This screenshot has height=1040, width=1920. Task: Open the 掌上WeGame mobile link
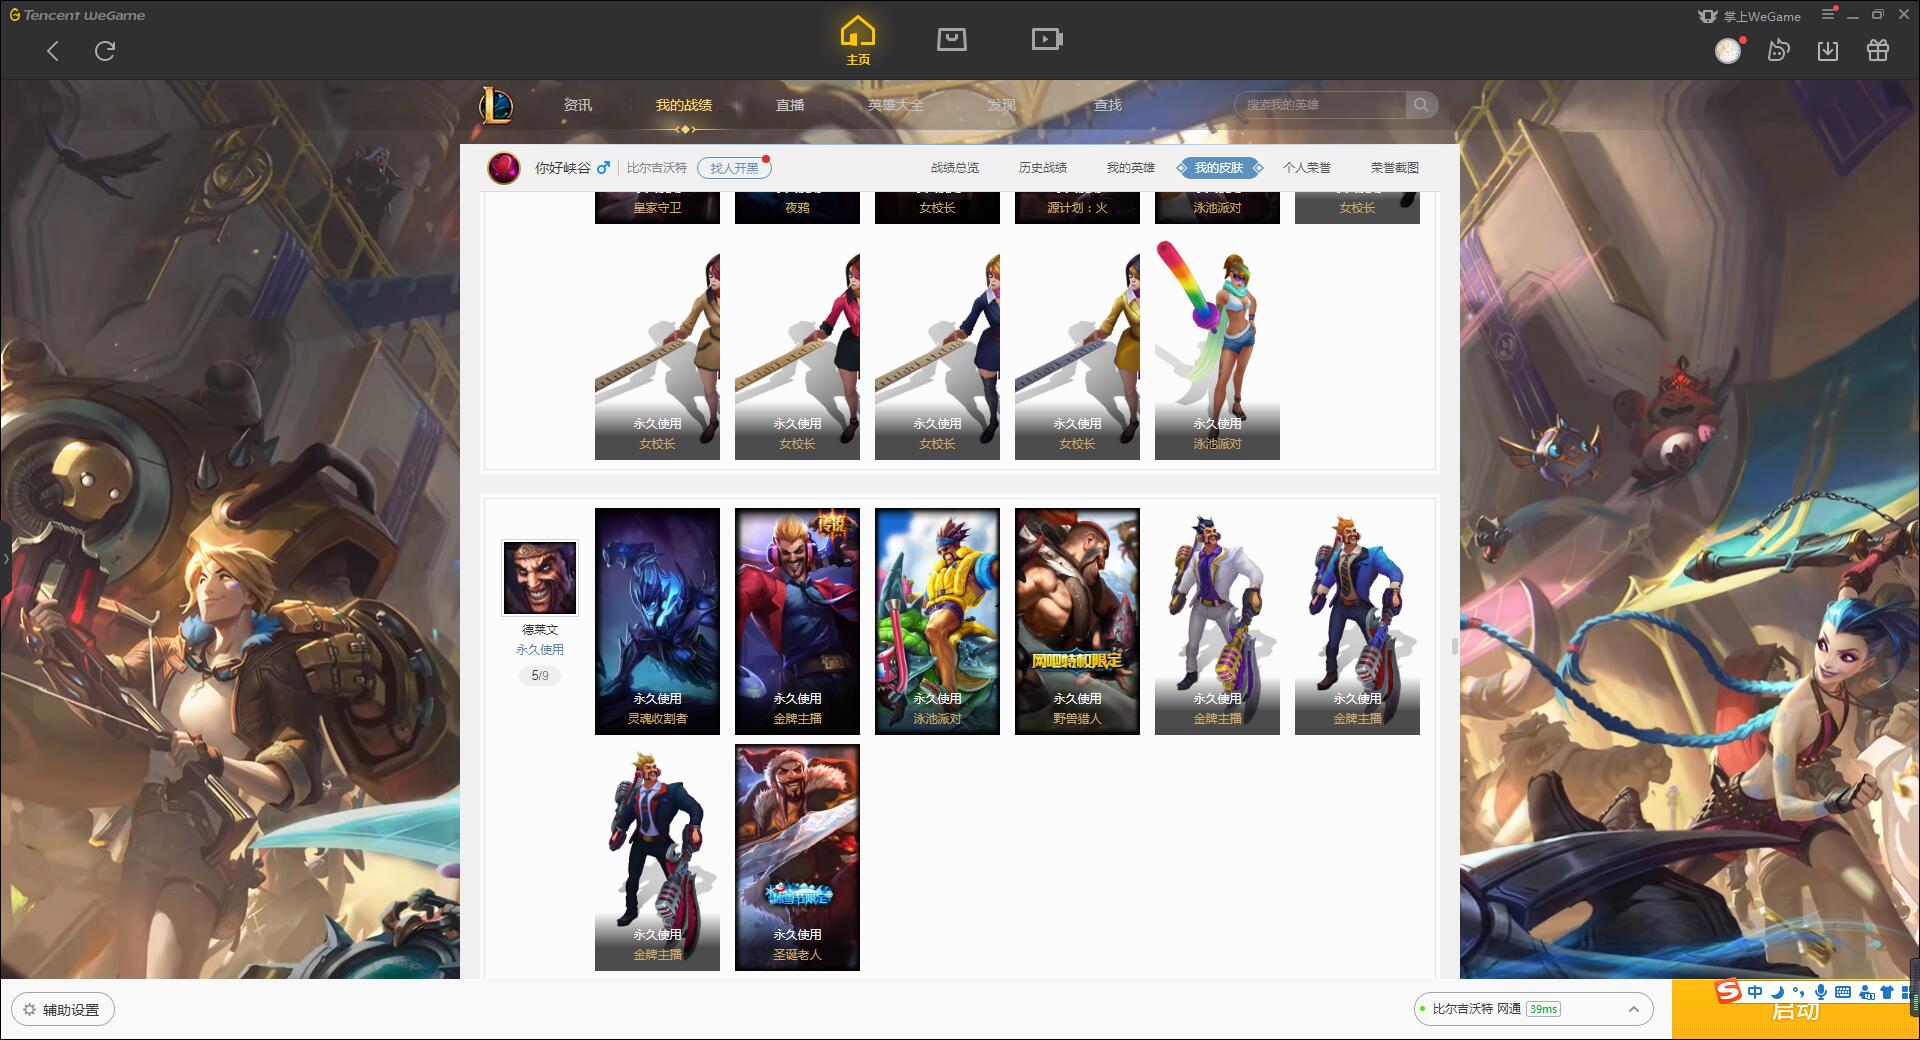coord(1748,16)
